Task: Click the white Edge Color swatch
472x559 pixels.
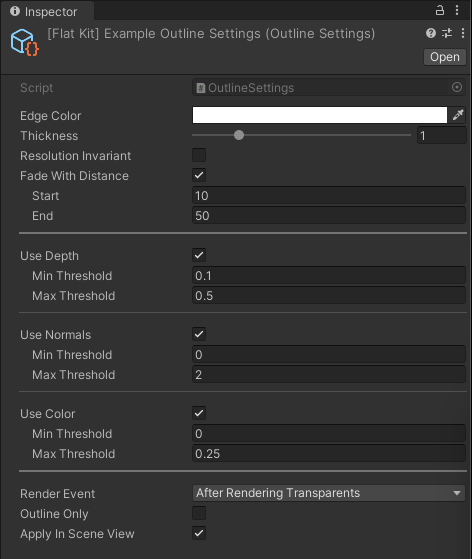Action: click(x=320, y=115)
